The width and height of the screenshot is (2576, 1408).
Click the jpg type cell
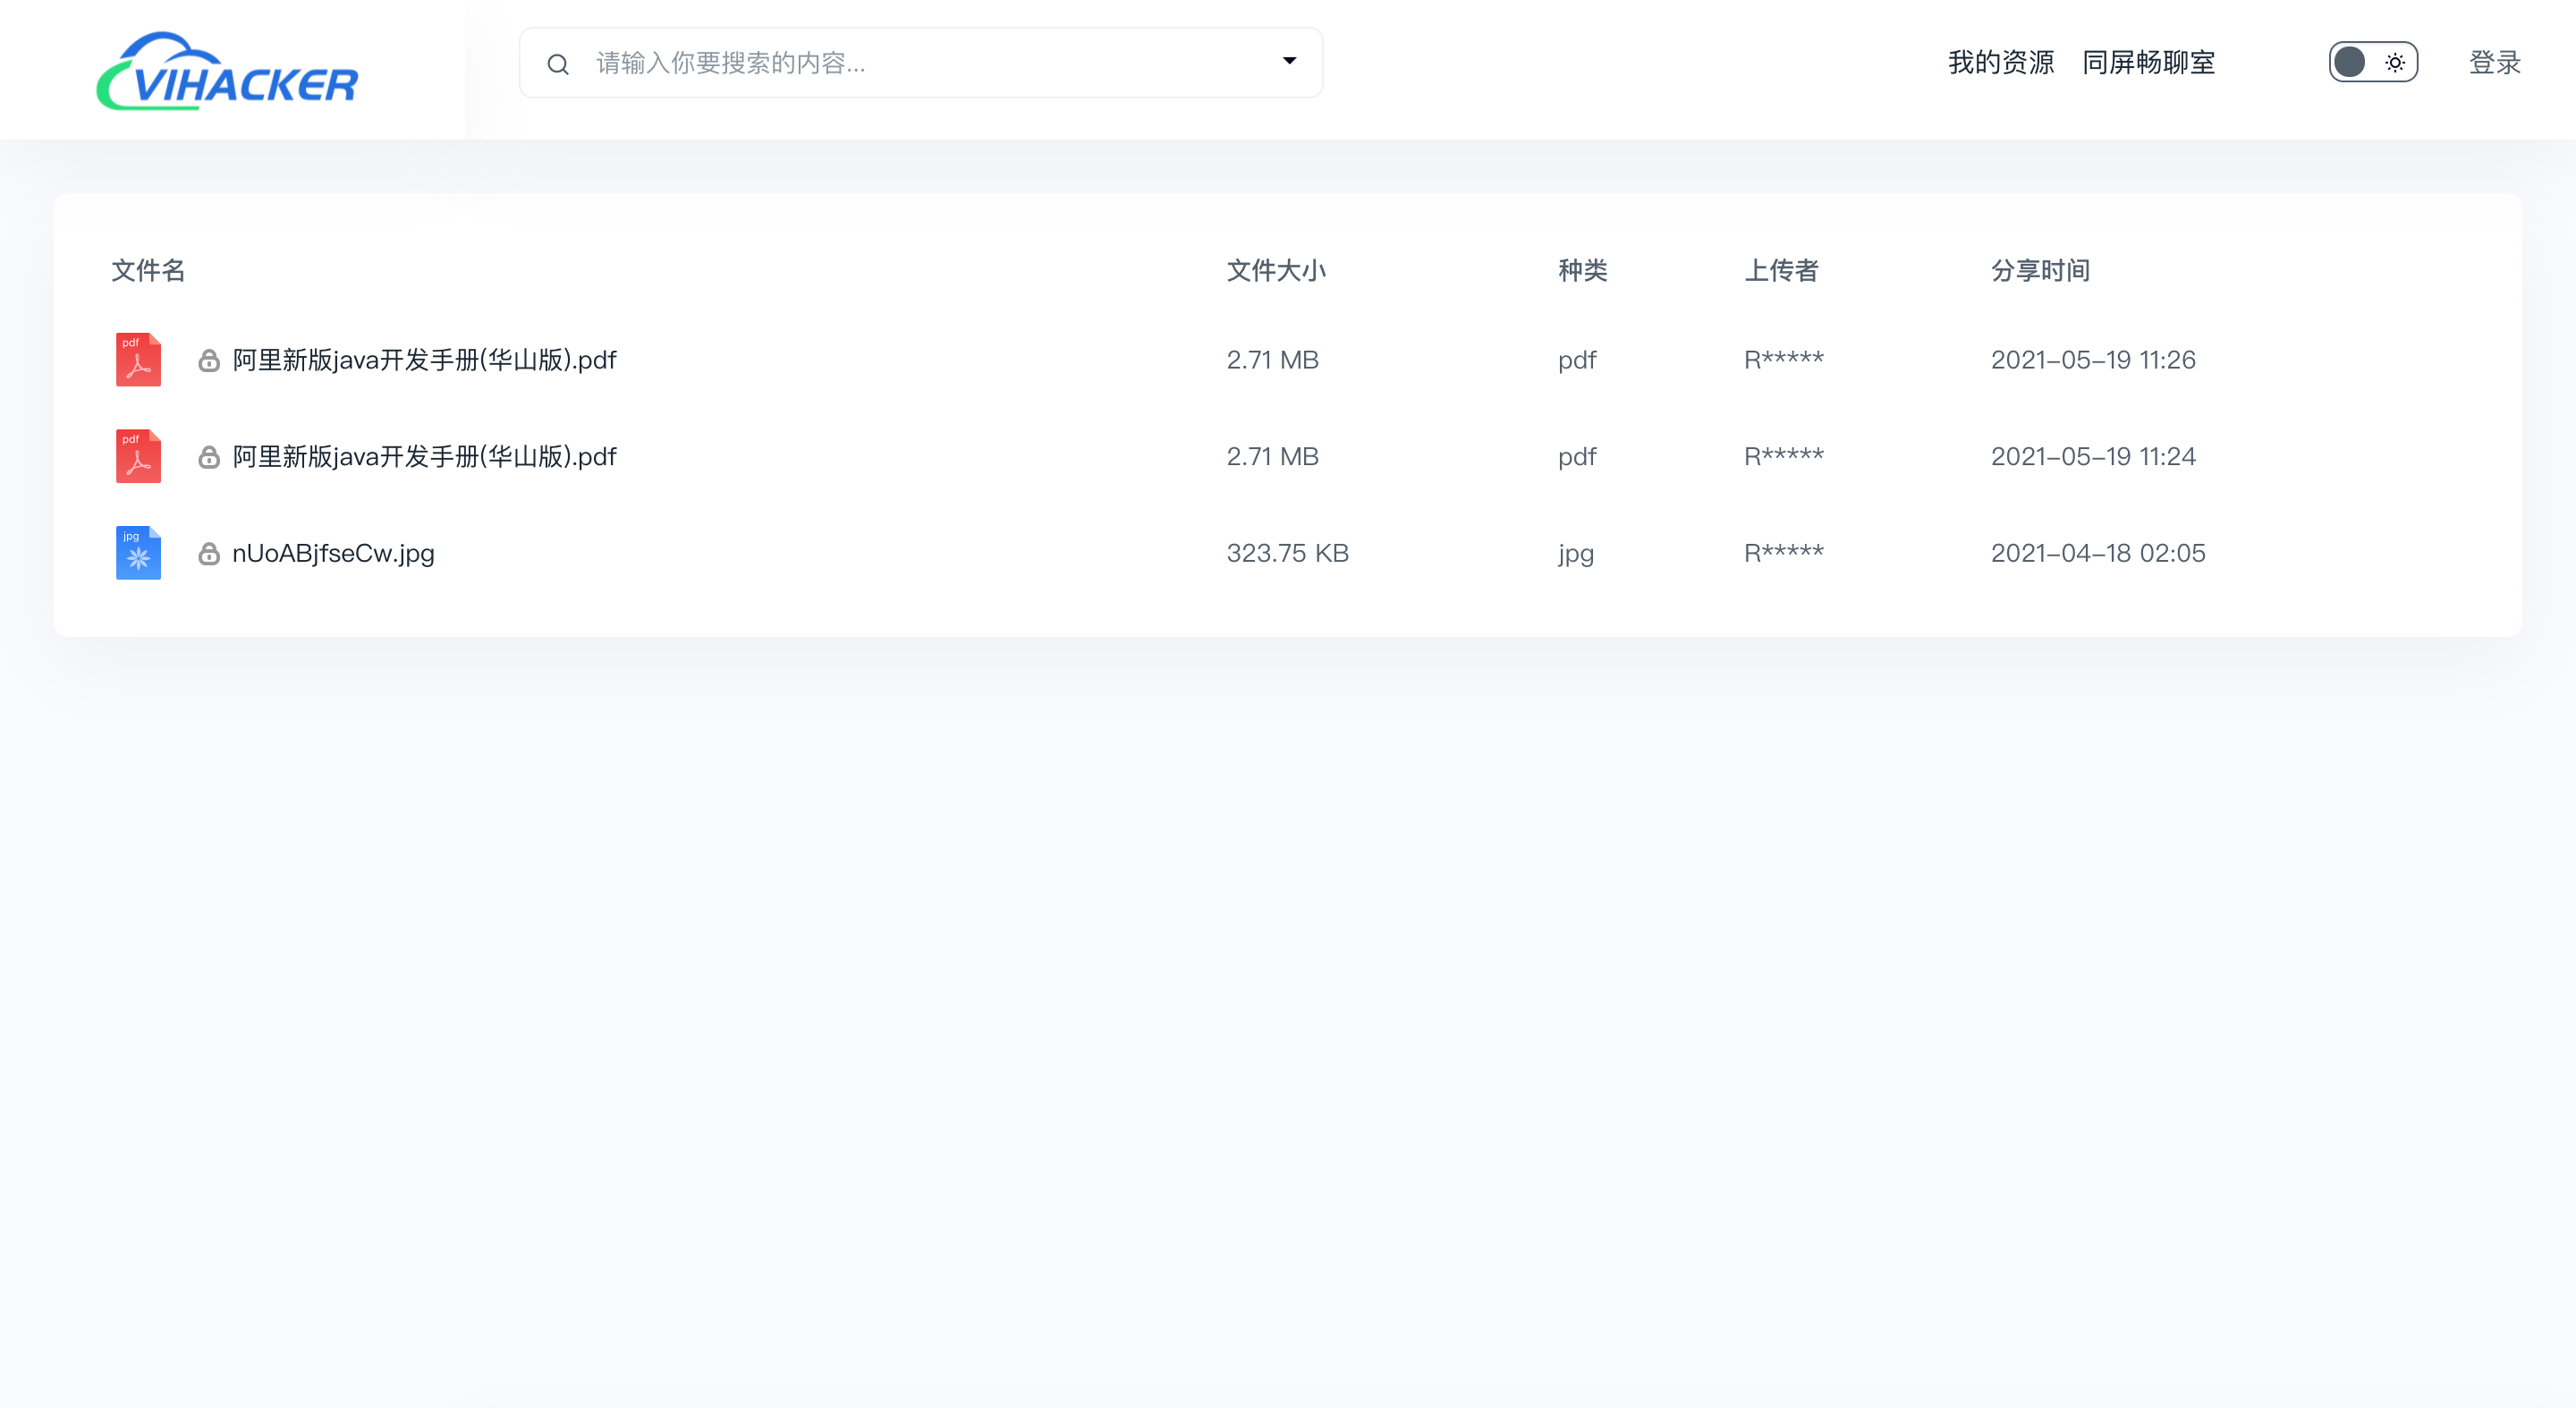(1575, 554)
